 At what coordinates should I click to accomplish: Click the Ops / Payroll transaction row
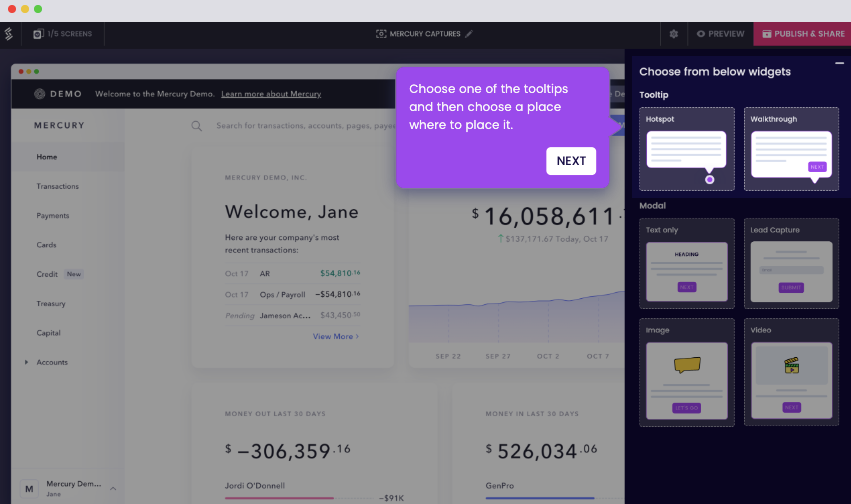coord(293,295)
